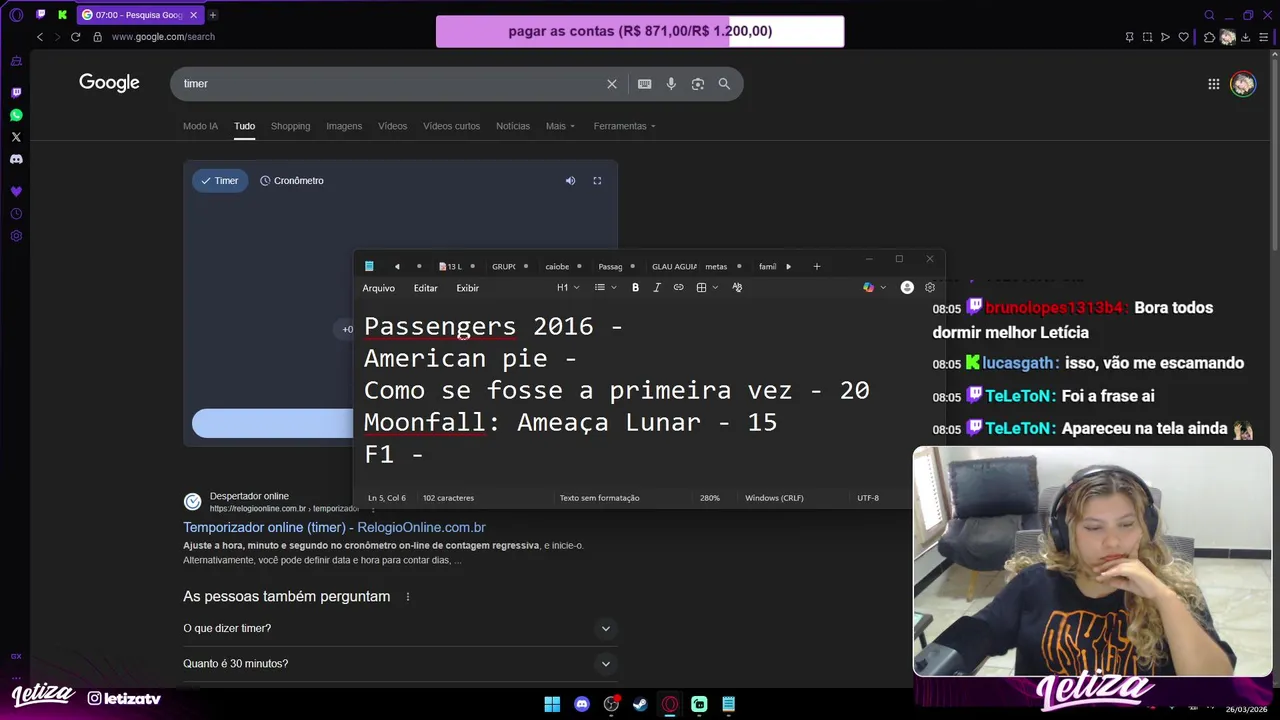
Task: Switch to the GRUPO Notepad tab
Action: (504, 267)
